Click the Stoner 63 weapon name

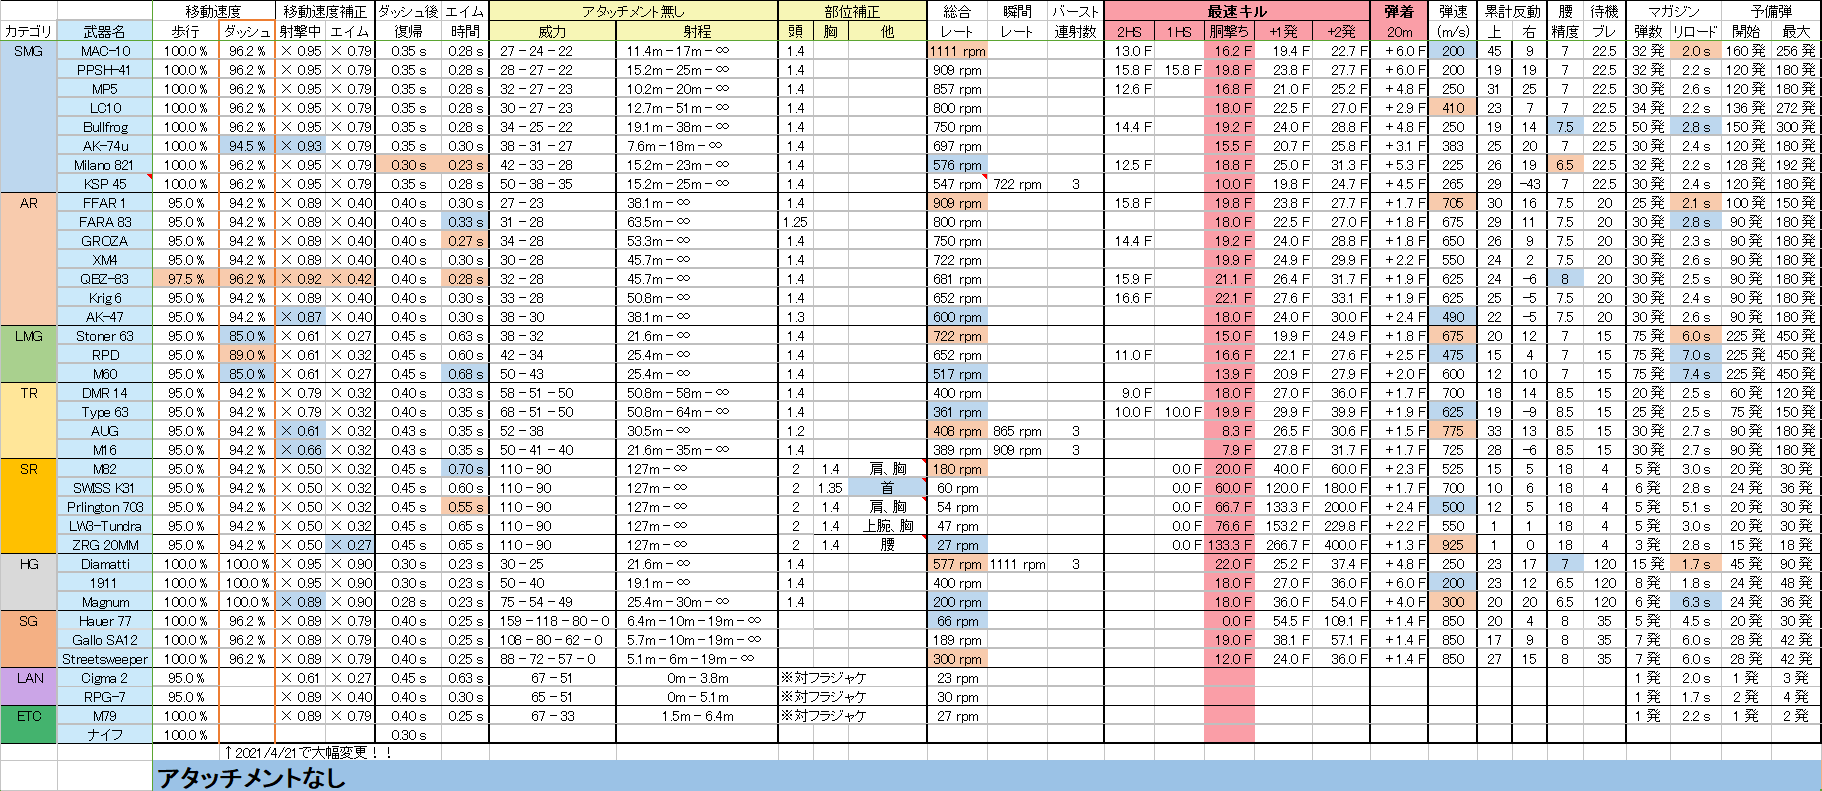tap(105, 336)
